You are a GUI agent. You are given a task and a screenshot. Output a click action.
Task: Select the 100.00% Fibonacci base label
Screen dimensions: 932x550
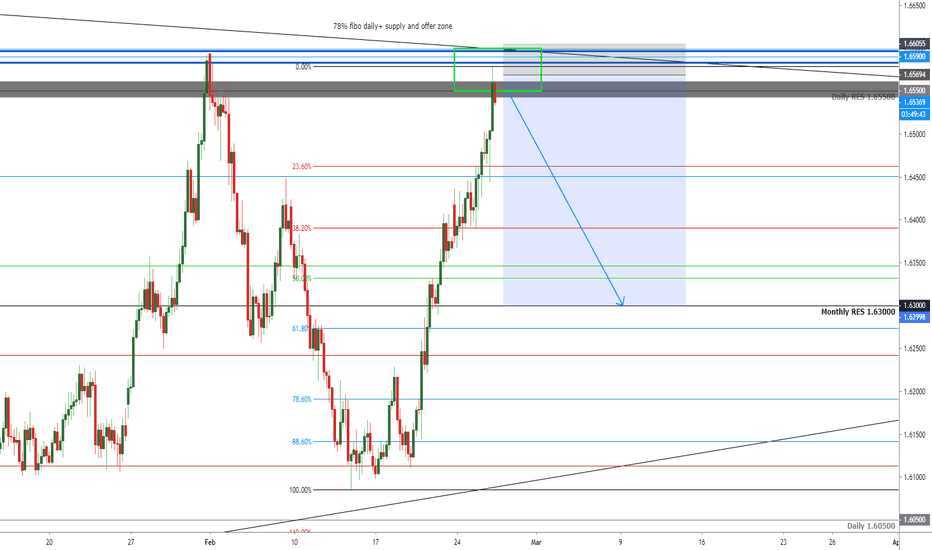pos(300,490)
